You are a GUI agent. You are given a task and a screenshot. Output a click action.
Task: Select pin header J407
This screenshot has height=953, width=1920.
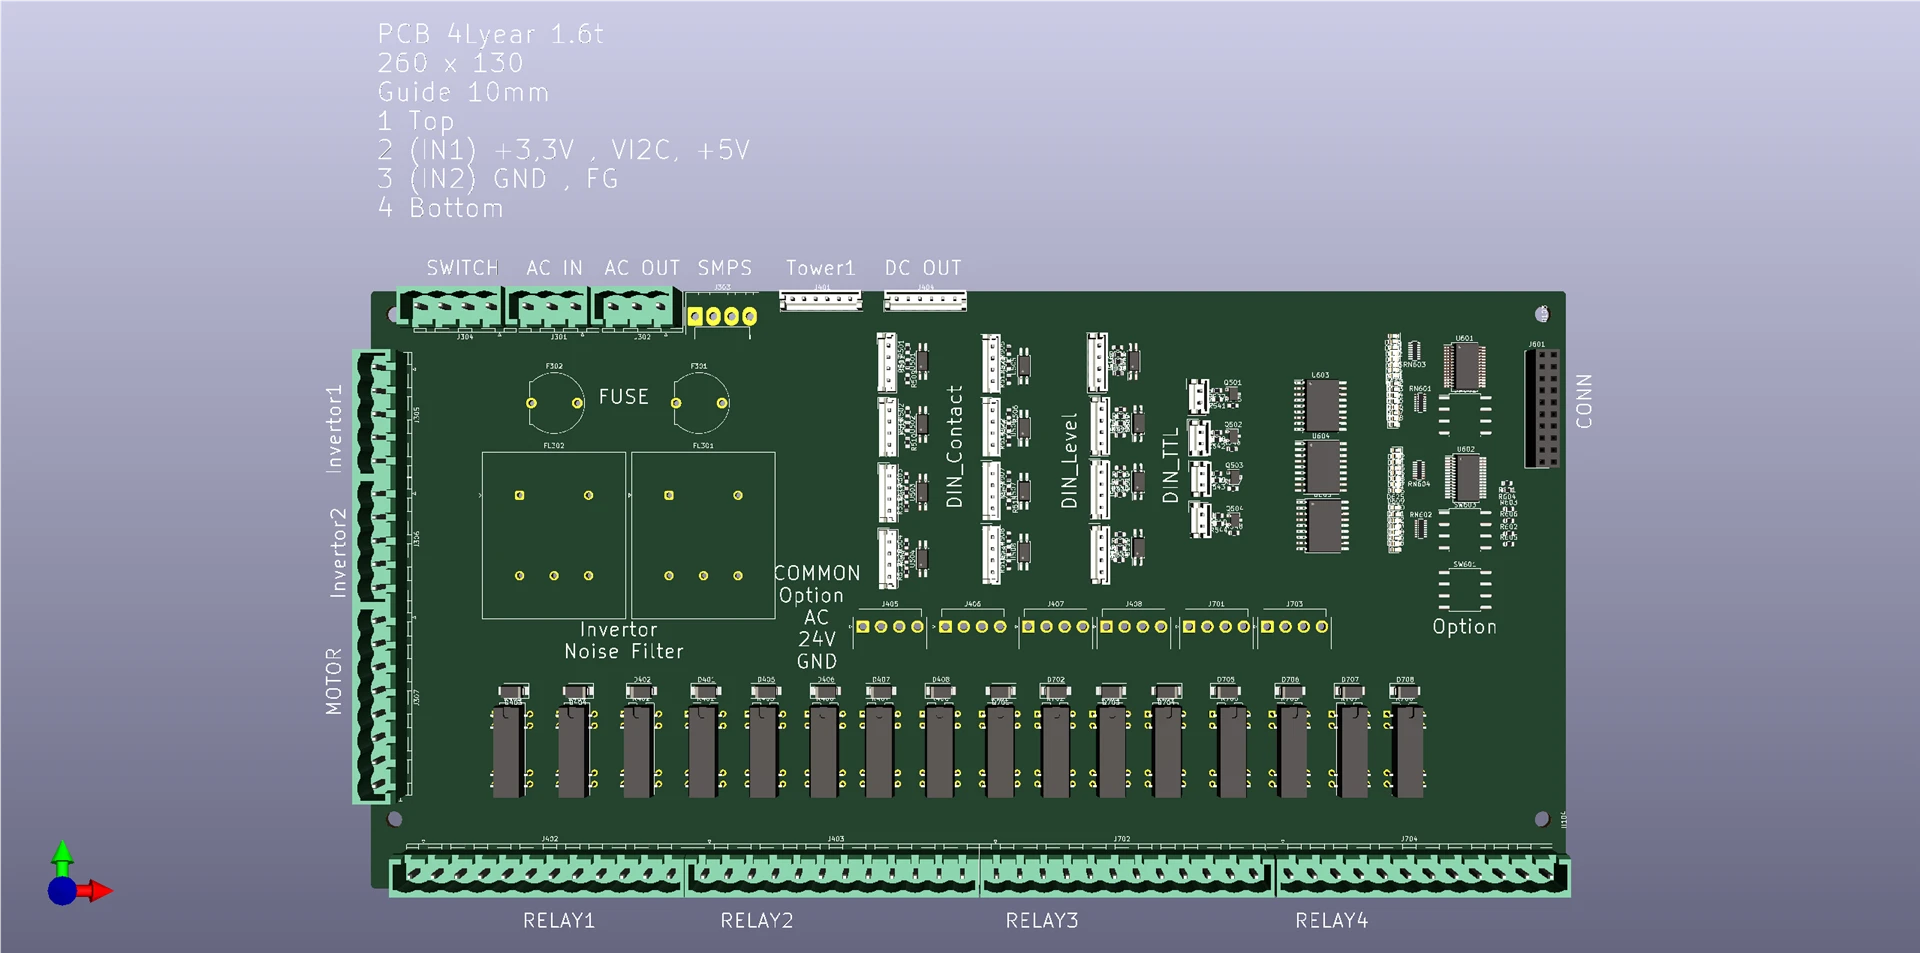[1056, 627]
